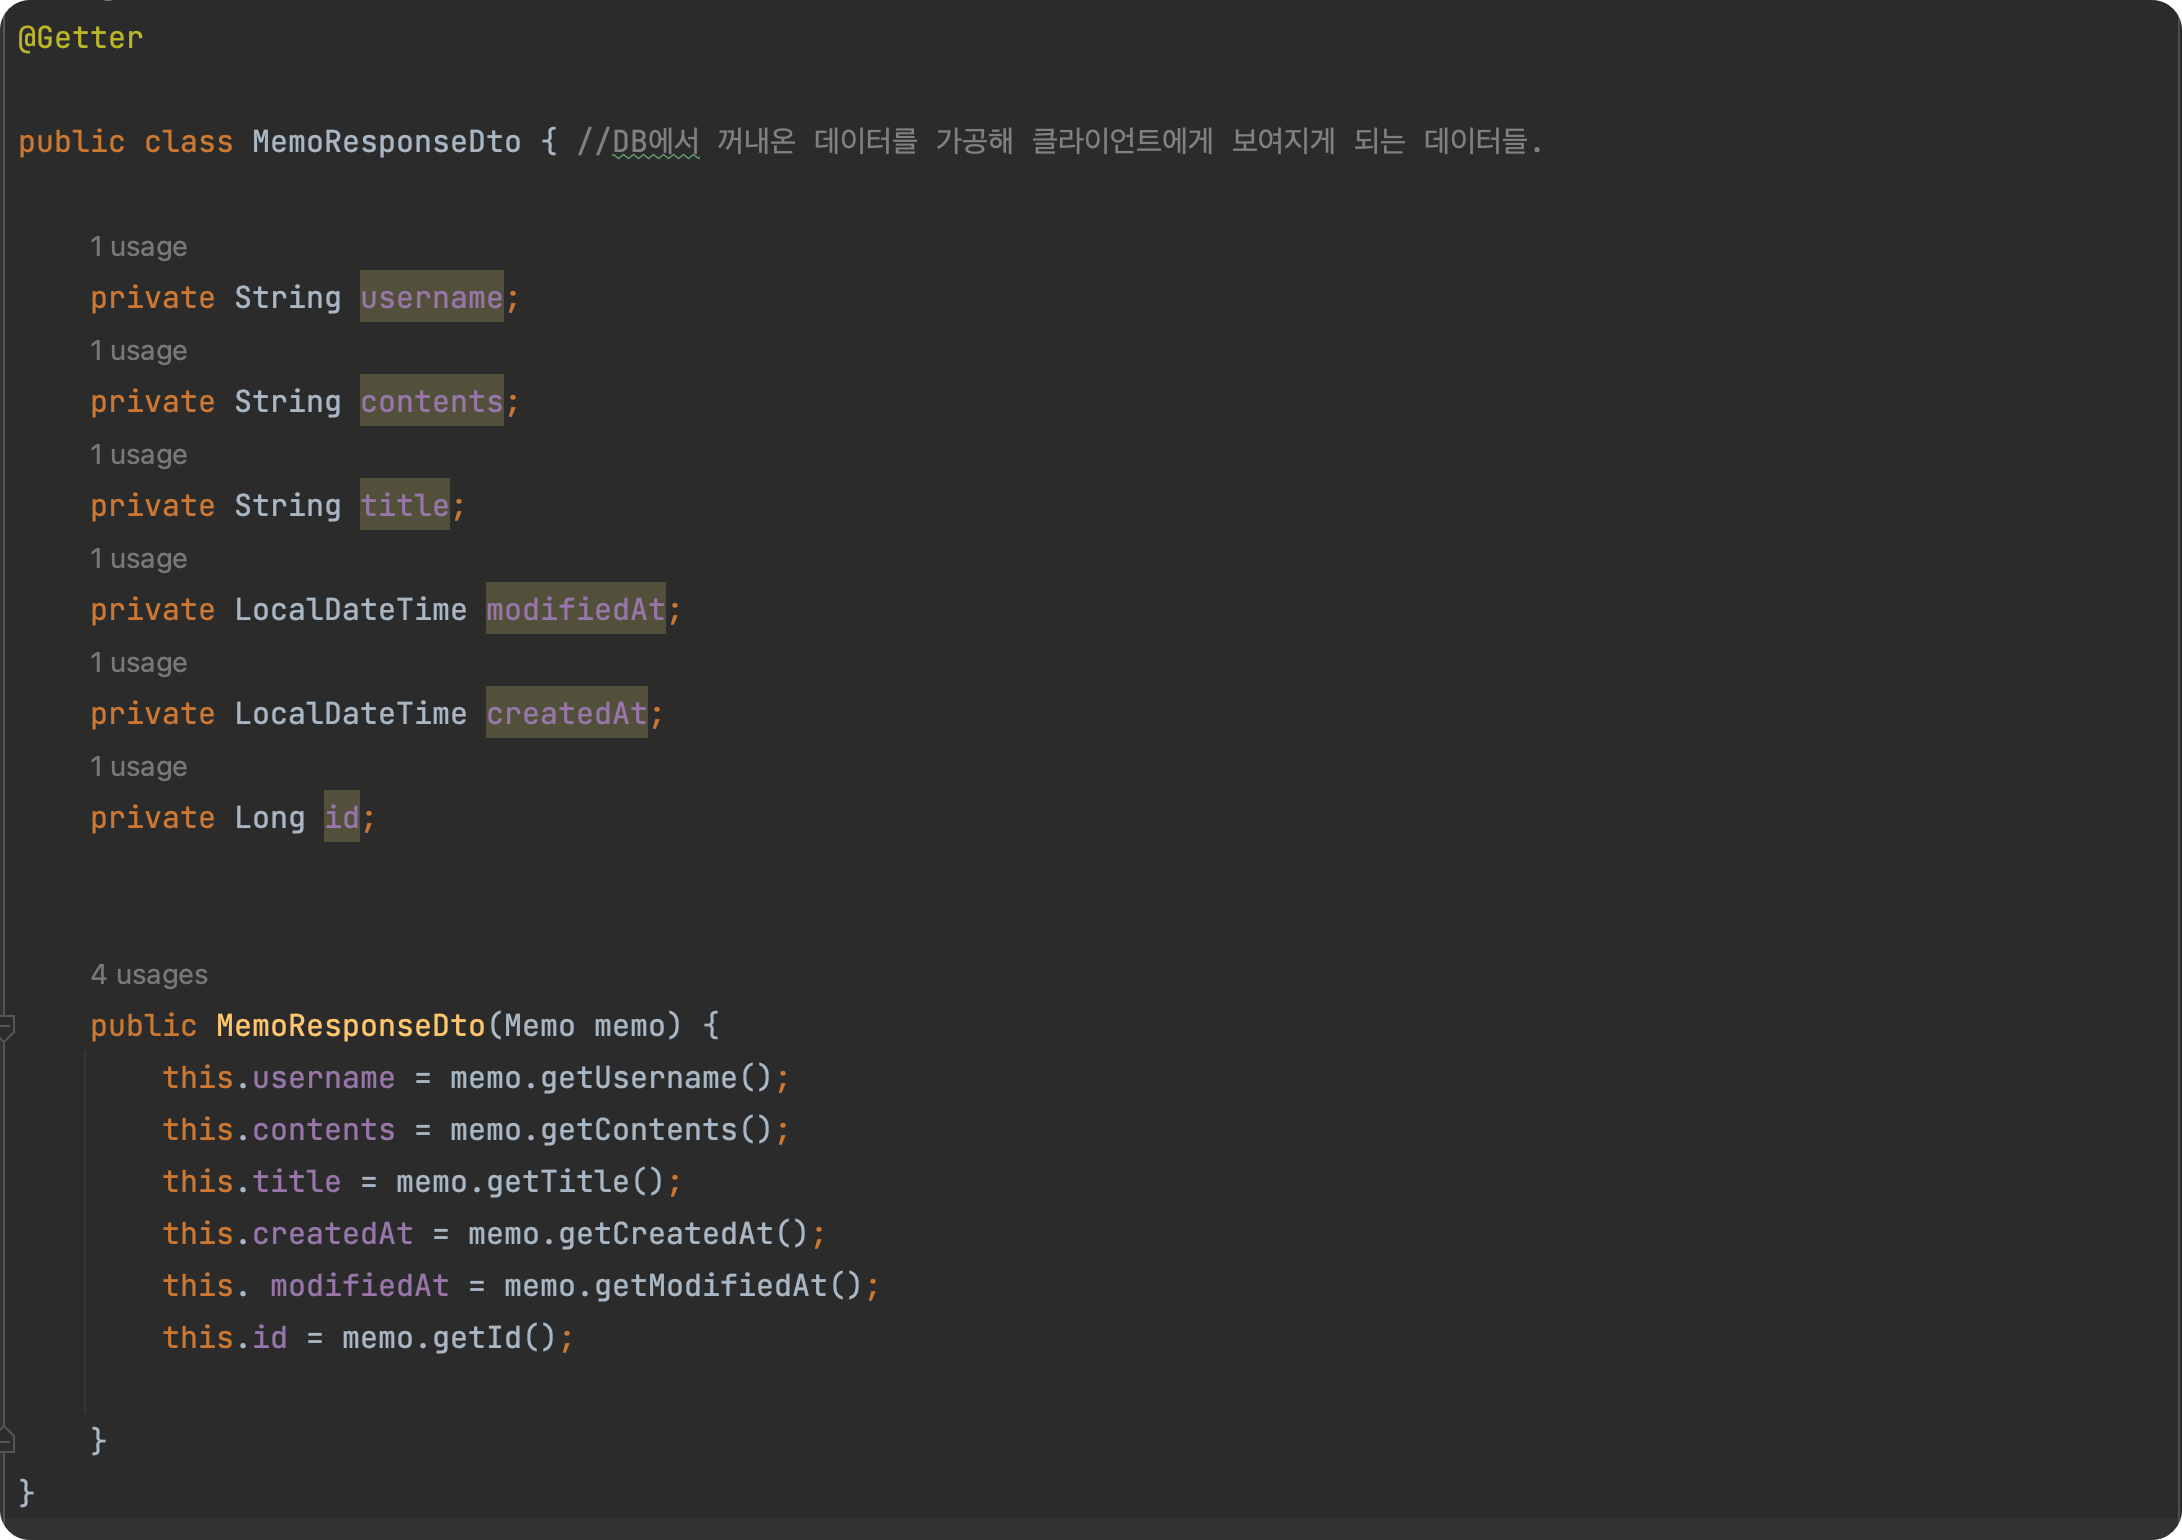Click the highlighted modifiedAt field declaration
This screenshot has width=2182, height=1540.
(575, 610)
